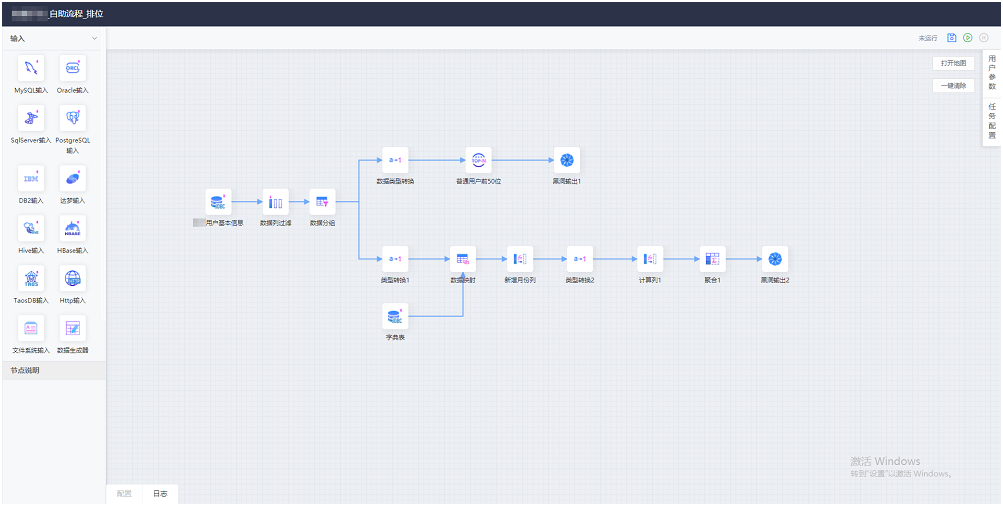
Task: Click the 打开地图 button
Action: [x=953, y=63]
